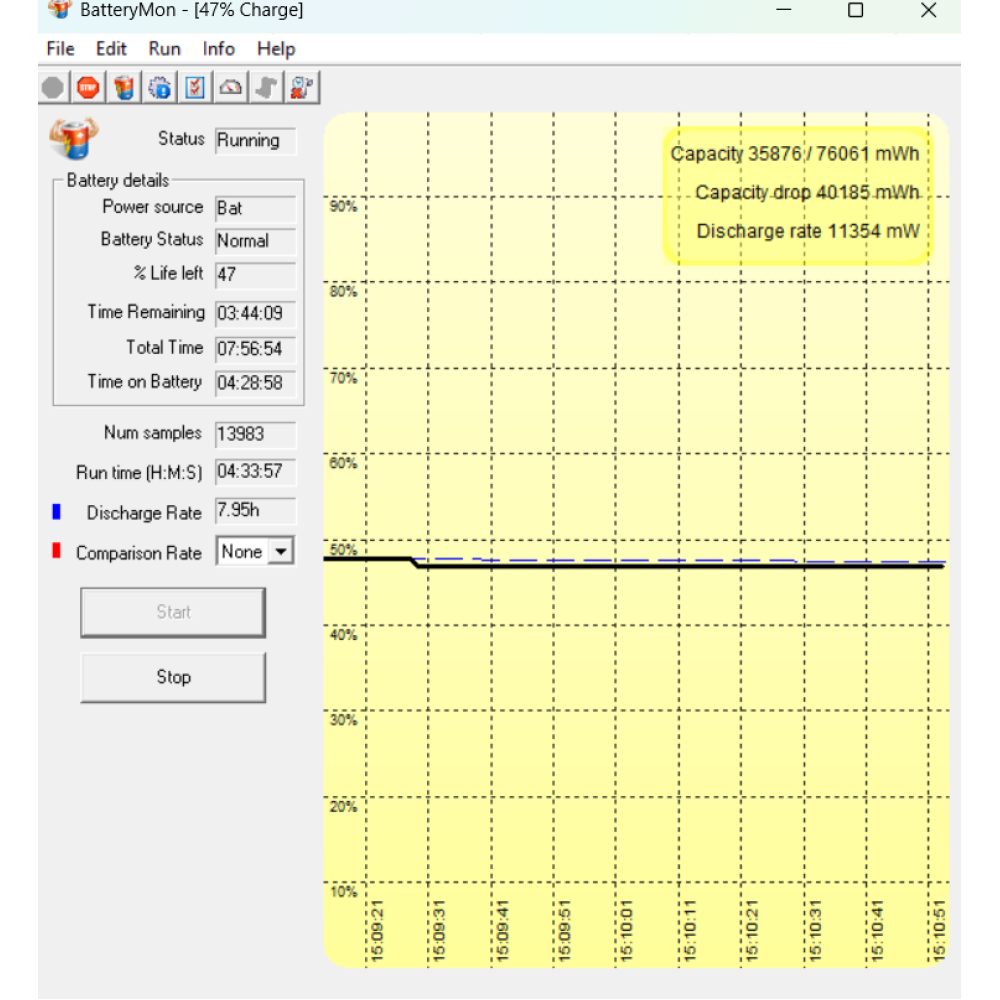Image resolution: width=1000 pixels, height=1000 pixels.
Task: Click the Battery details group label
Action: pos(118,181)
